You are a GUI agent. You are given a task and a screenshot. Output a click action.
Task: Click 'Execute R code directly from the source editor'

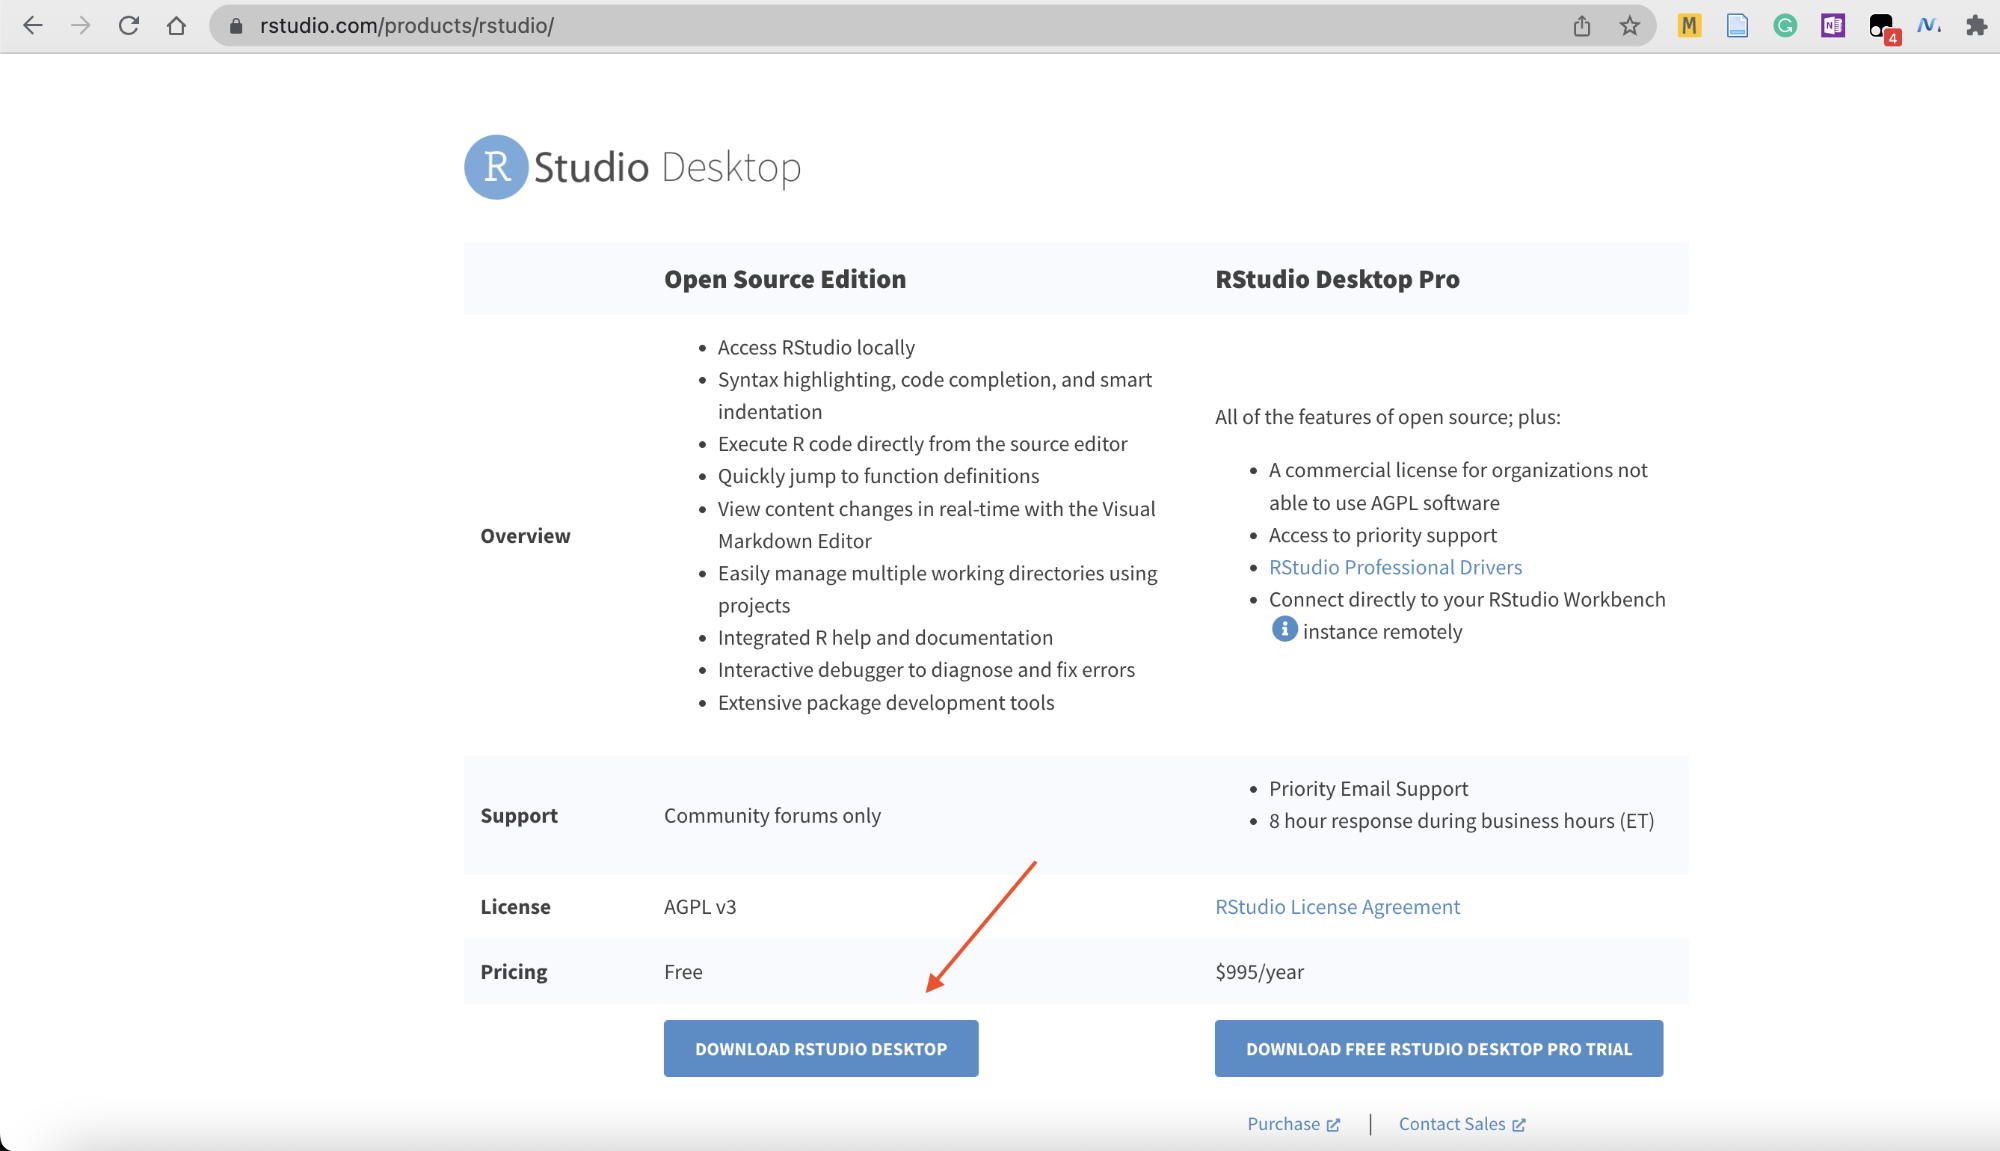coord(922,443)
